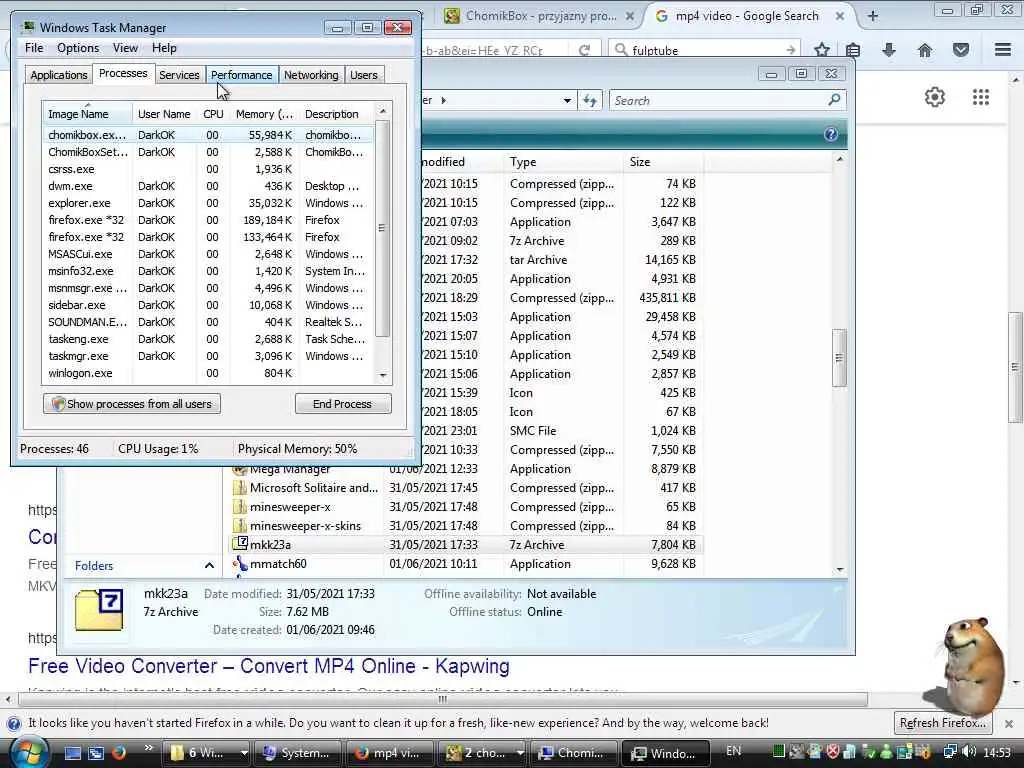Expand the Explorer breadcrumb arrow
The image size is (1024, 768).
(444, 101)
